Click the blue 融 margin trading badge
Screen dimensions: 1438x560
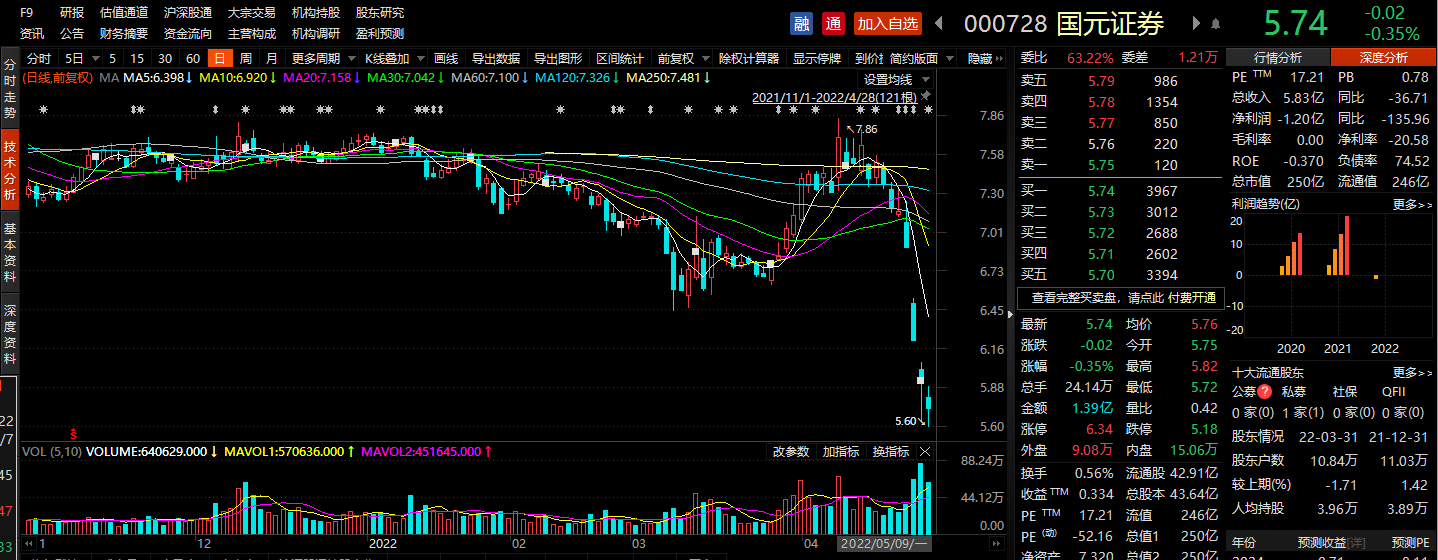click(x=801, y=23)
